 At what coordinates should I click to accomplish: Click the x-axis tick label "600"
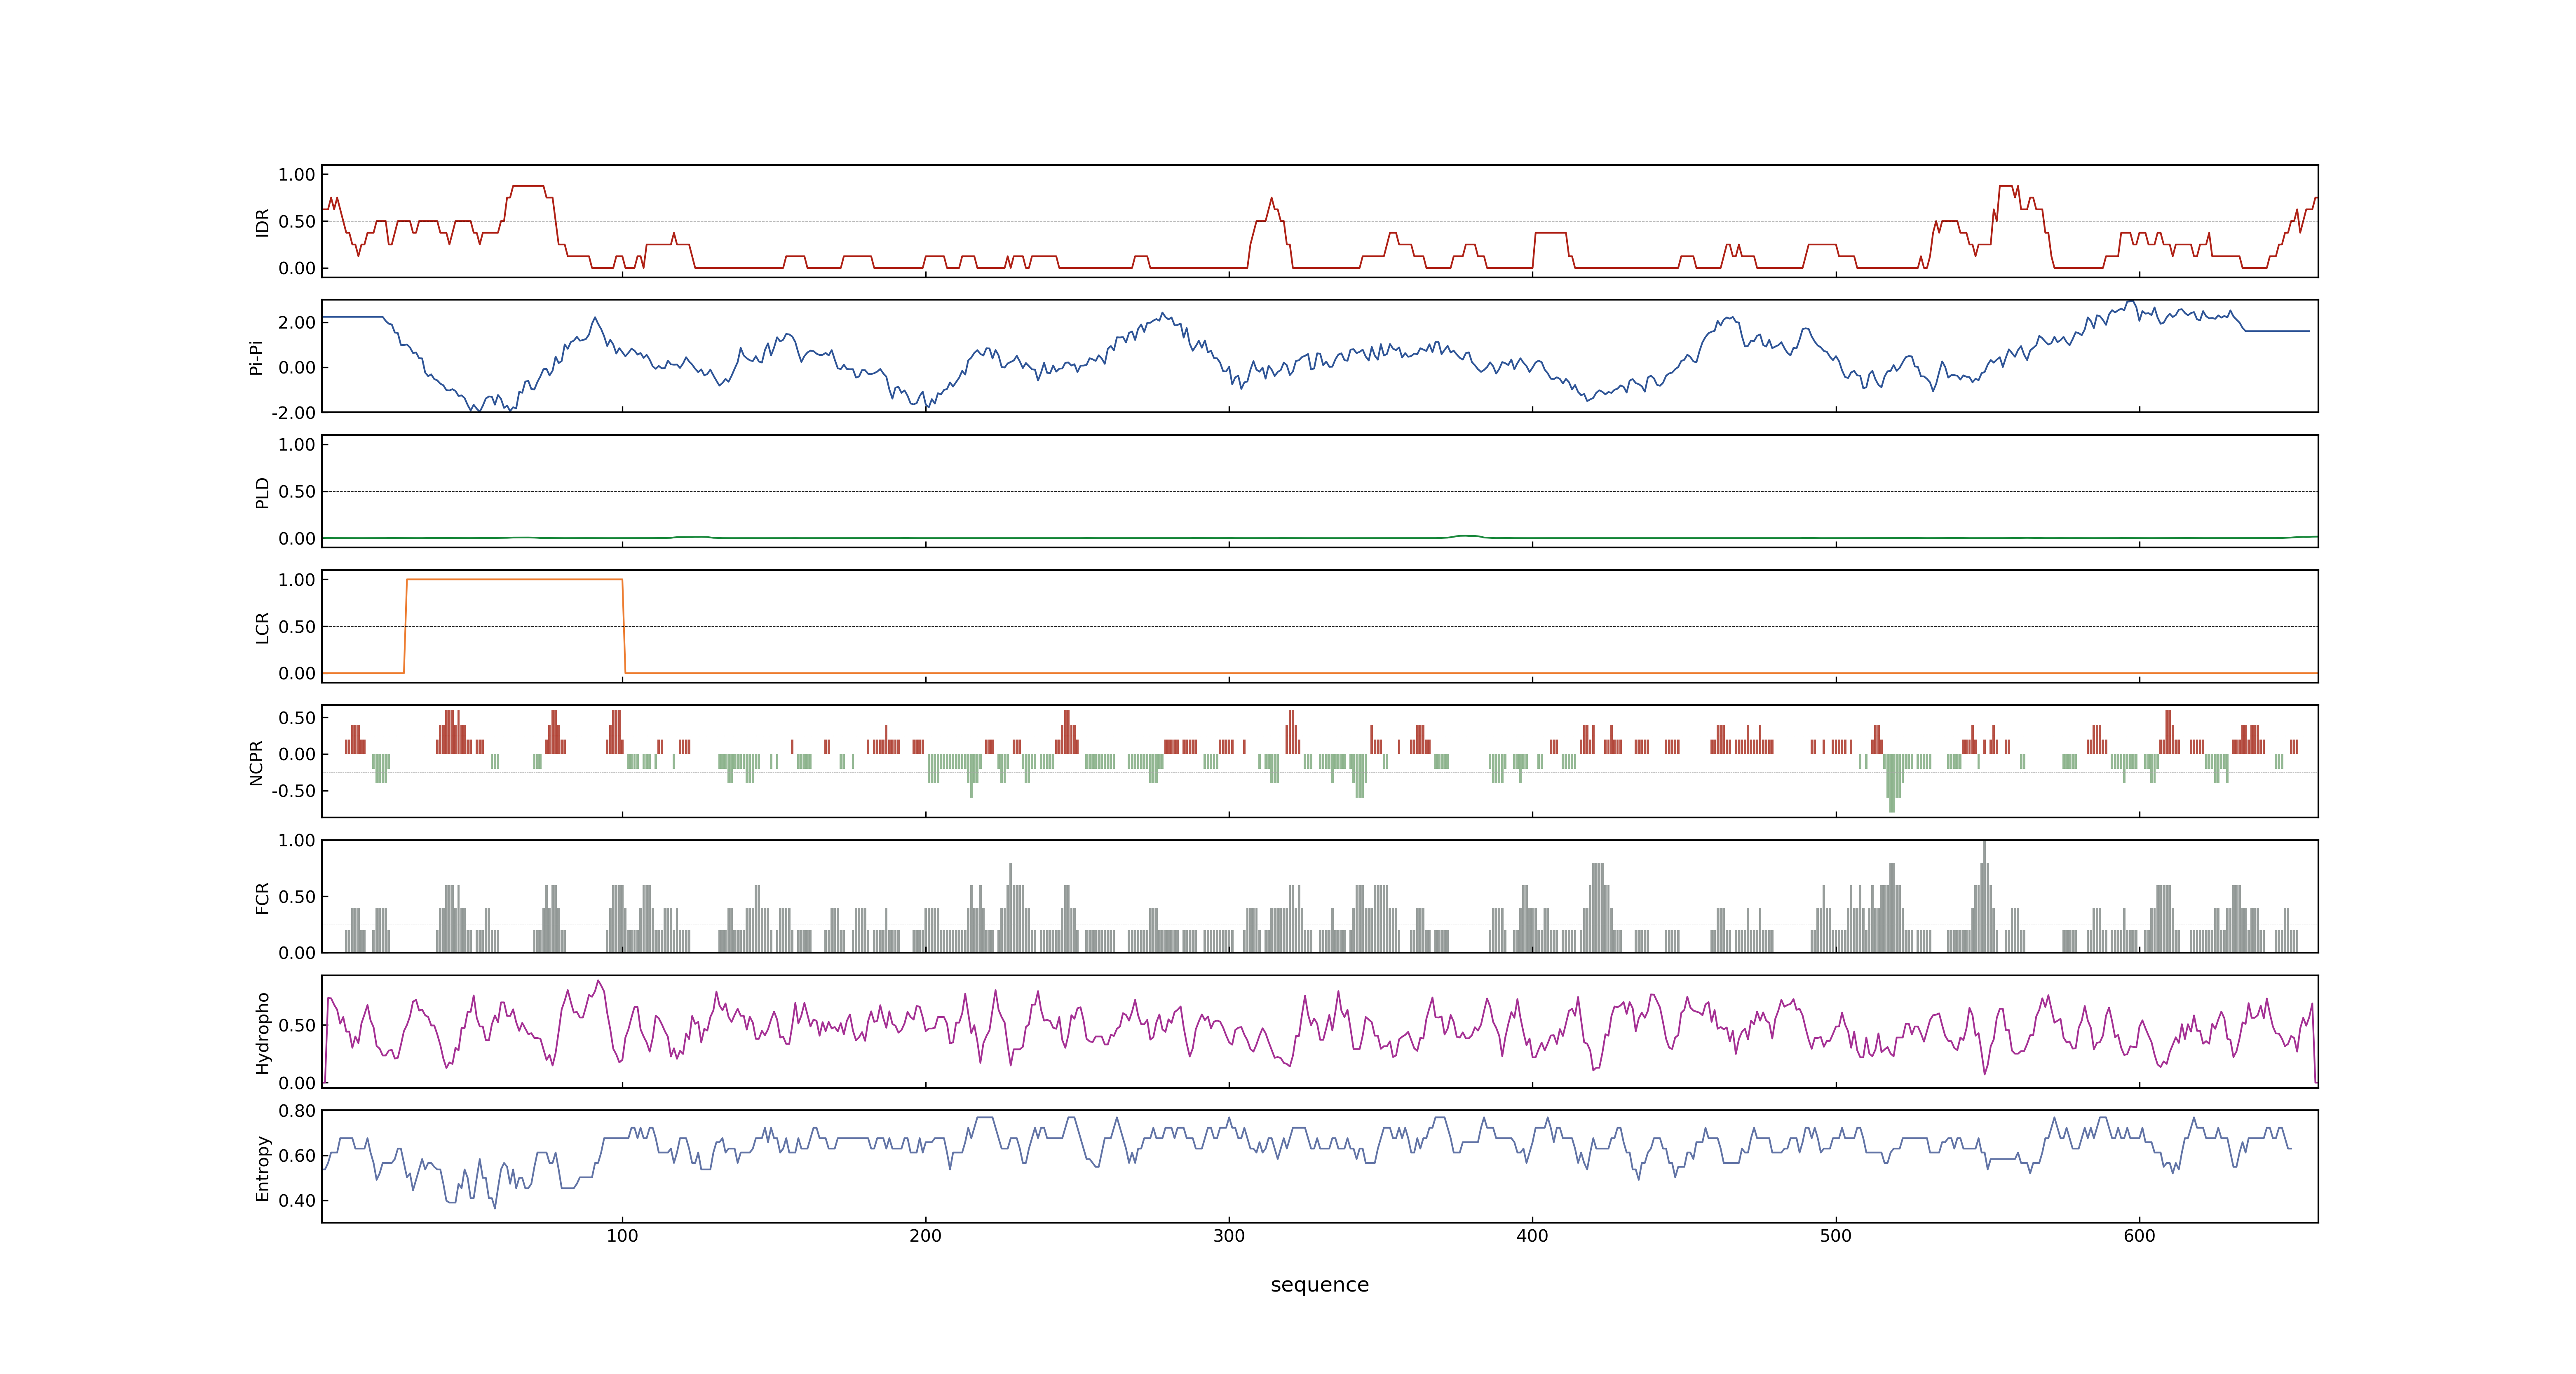(x=2139, y=1236)
